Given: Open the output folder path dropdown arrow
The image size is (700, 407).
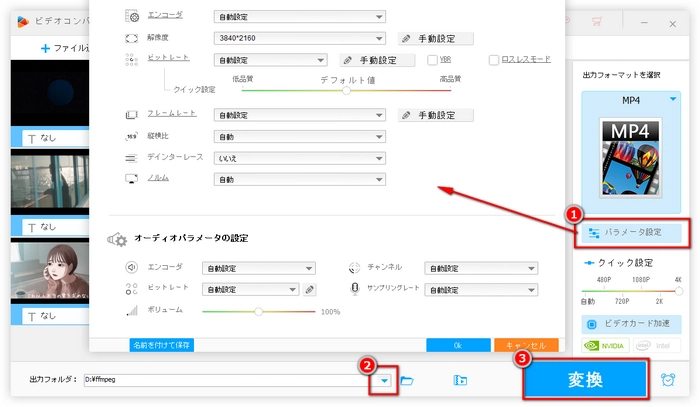Looking at the screenshot, I should pyautogui.click(x=384, y=381).
